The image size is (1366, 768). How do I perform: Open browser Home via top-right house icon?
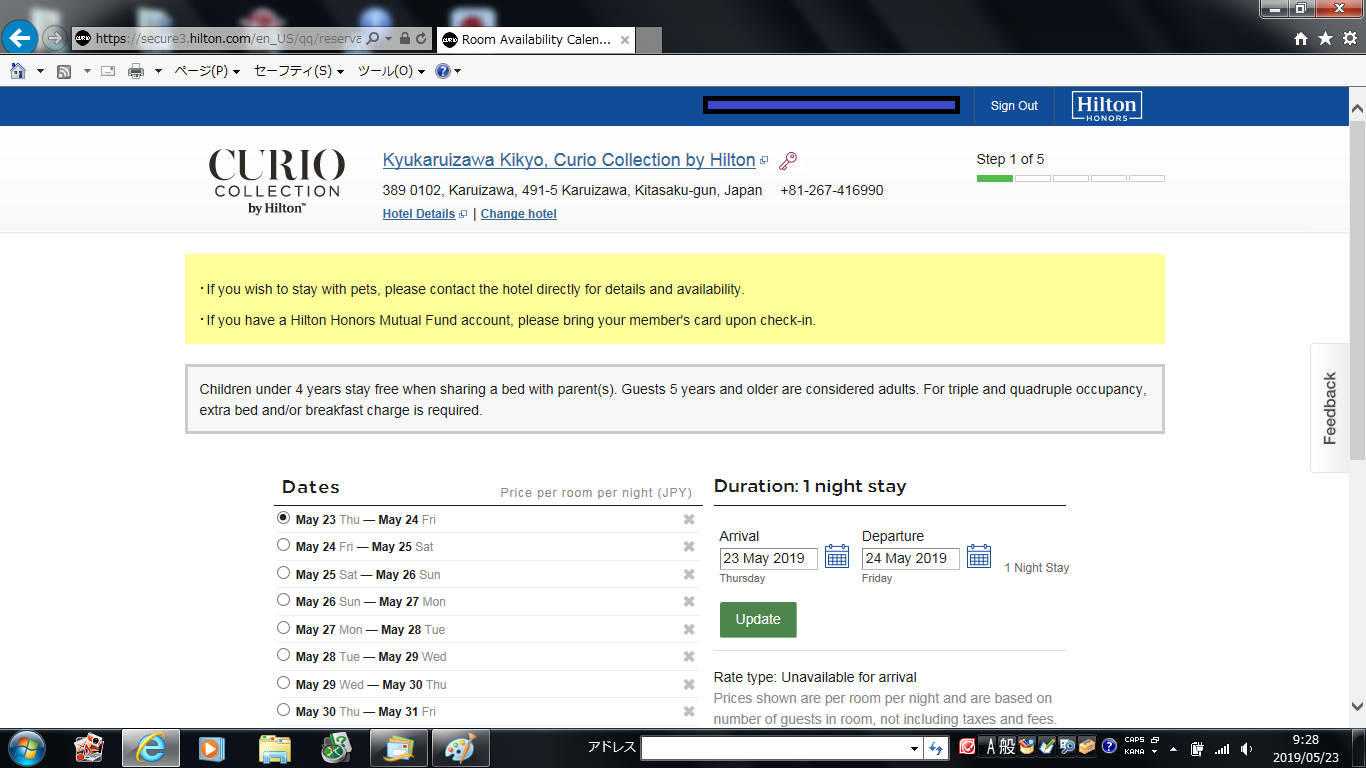coord(1301,39)
